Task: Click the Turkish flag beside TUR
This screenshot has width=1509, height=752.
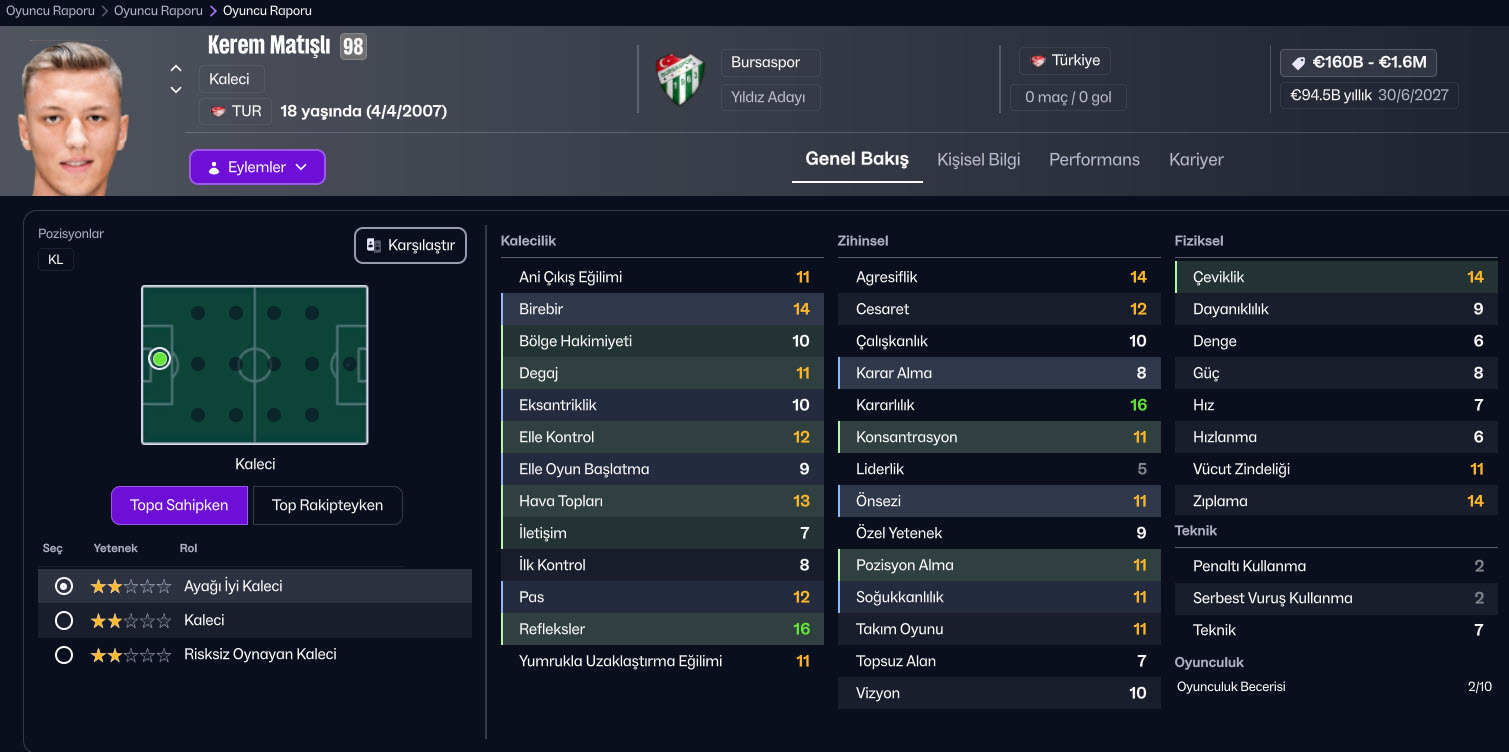Action: tap(218, 111)
